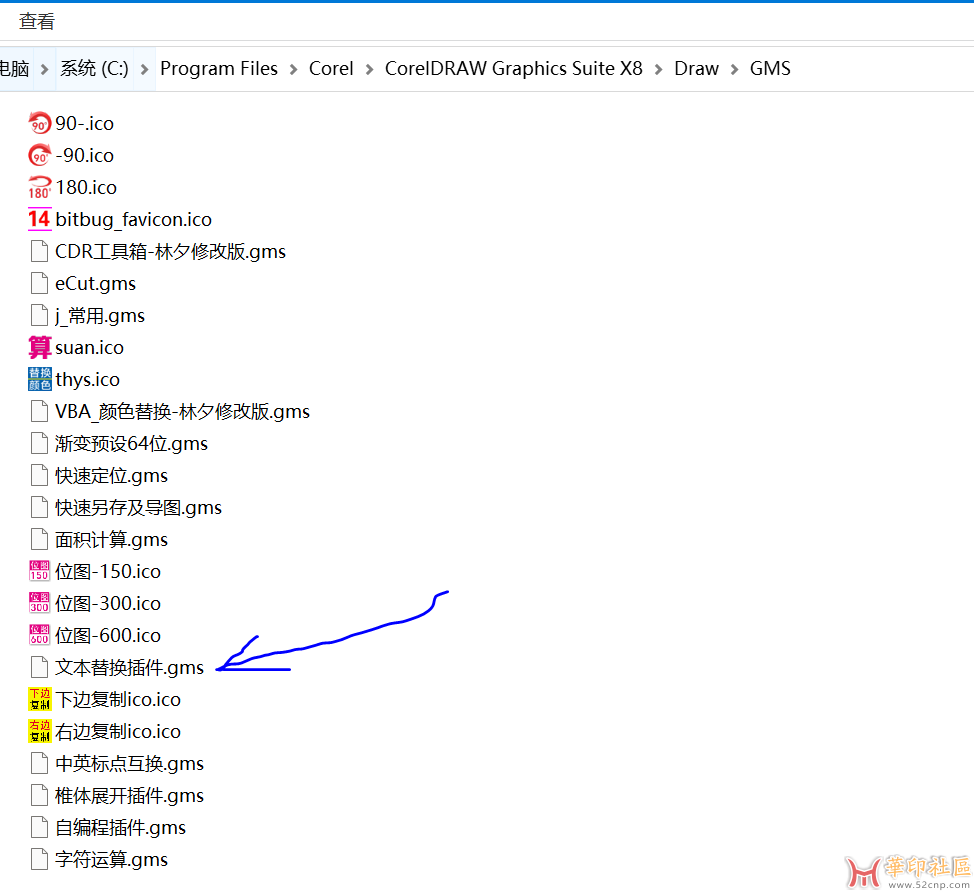
Task: Navigate to 系统 (C:) in address bar
Action: click(x=94, y=68)
